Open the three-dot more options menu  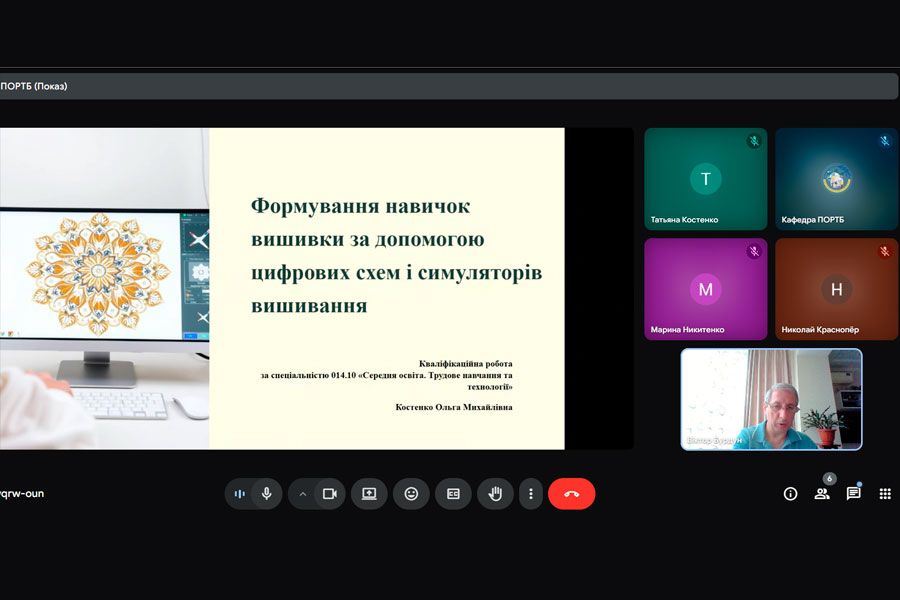(x=531, y=494)
